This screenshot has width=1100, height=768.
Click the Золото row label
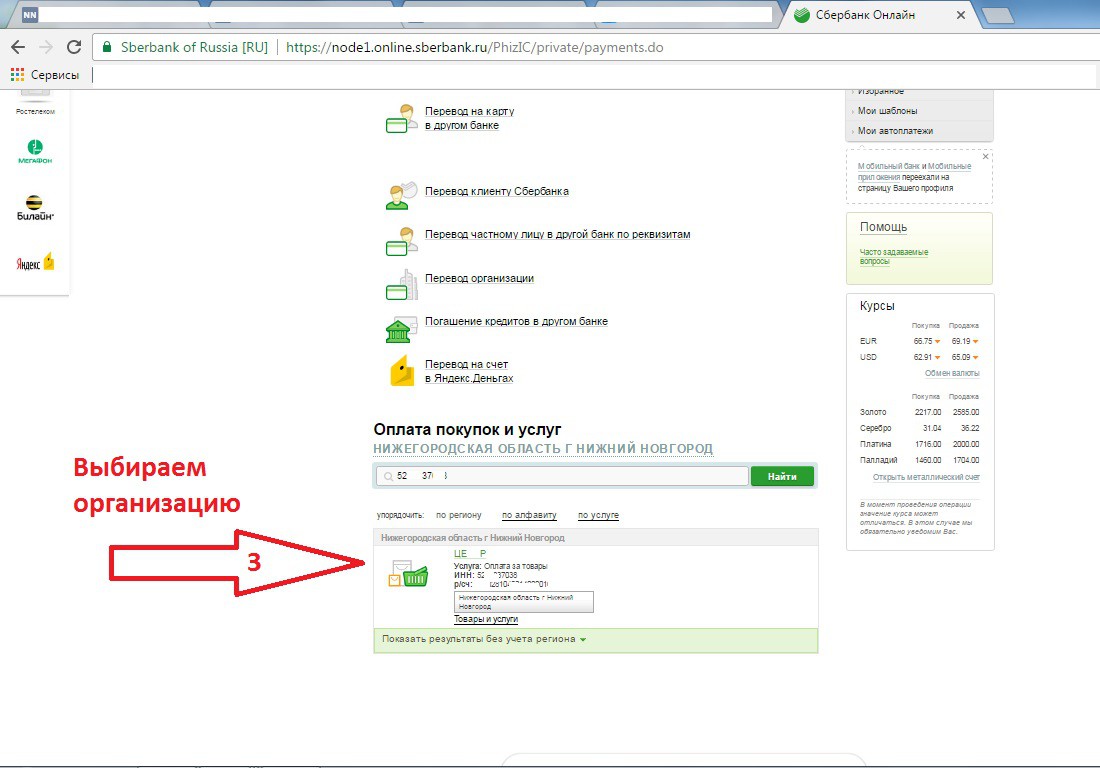pos(873,412)
